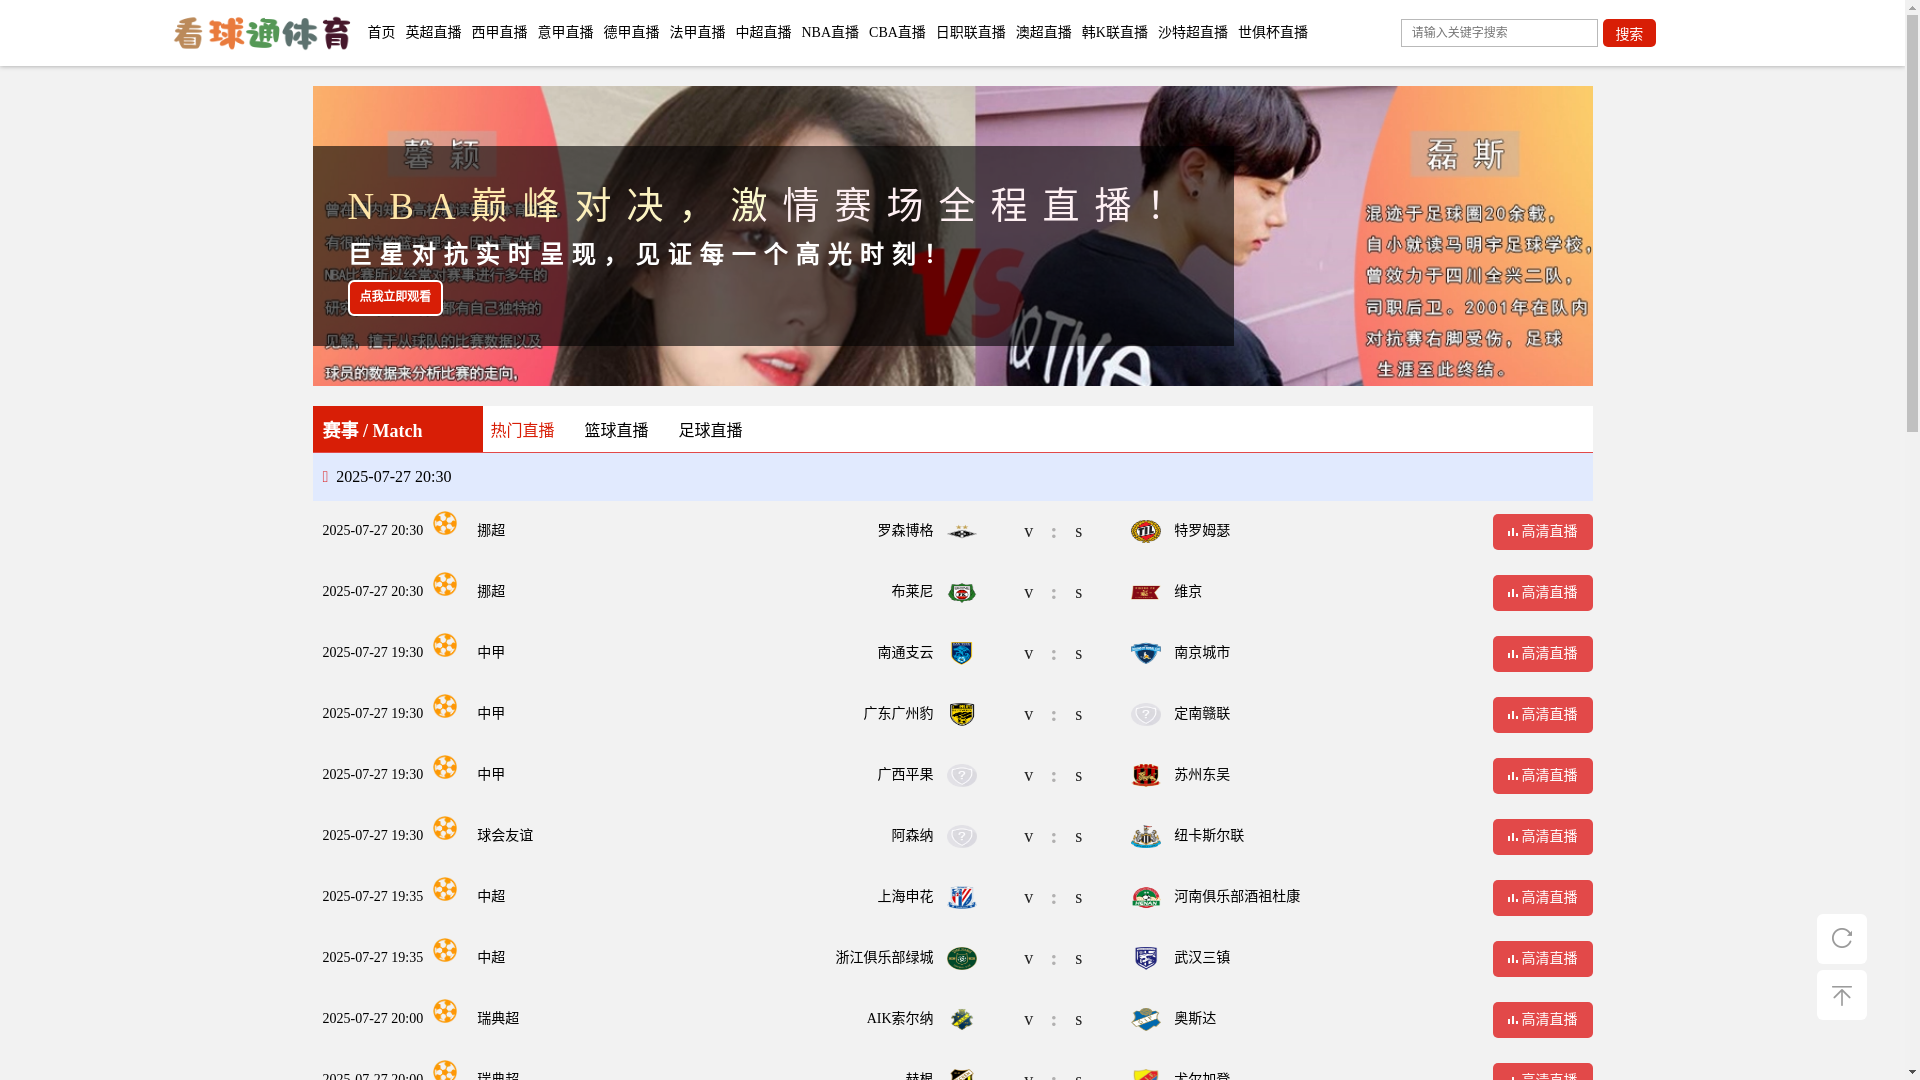The height and width of the screenshot is (1080, 1920).
Task: Open 首页 in the top navigation
Action: click(381, 33)
